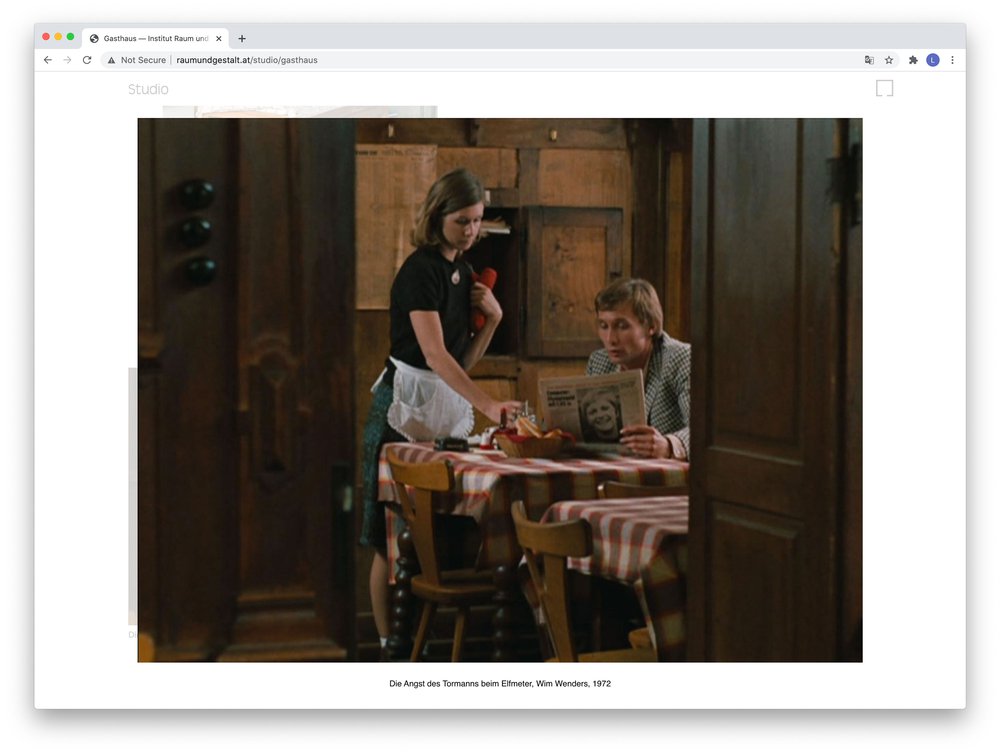This screenshot has width=1000, height=754.
Task: Open a new tab with plus button
Action: (242, 38)
